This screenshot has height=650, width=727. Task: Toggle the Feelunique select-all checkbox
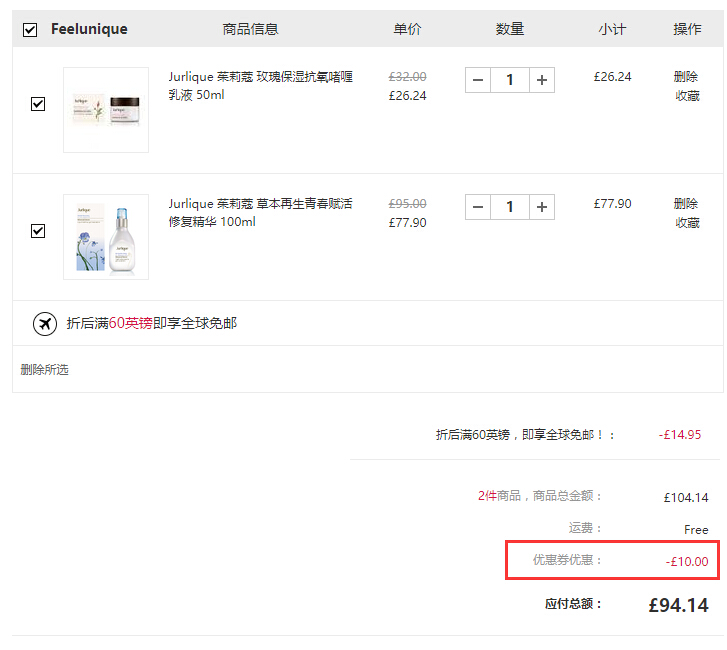30,30
